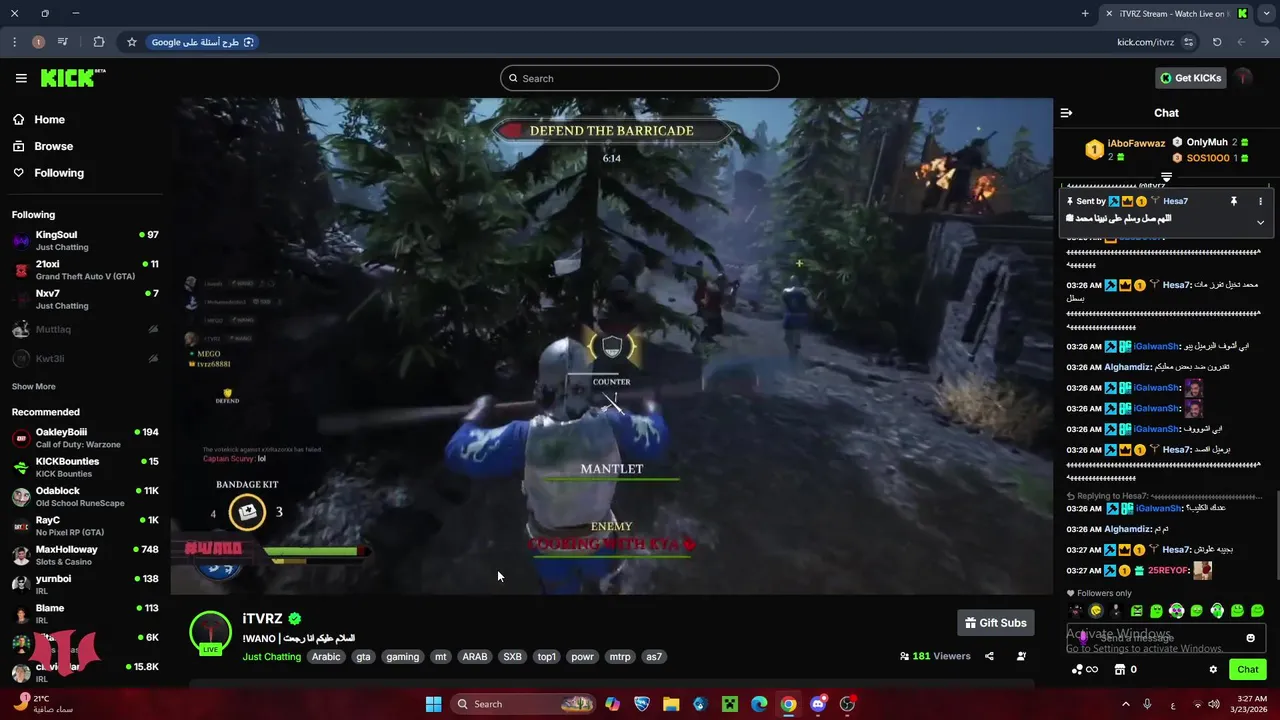This screenshot has height=720, width=1280.
Task: Open new tab with plus icon
Action: (x=1085, y=13)
